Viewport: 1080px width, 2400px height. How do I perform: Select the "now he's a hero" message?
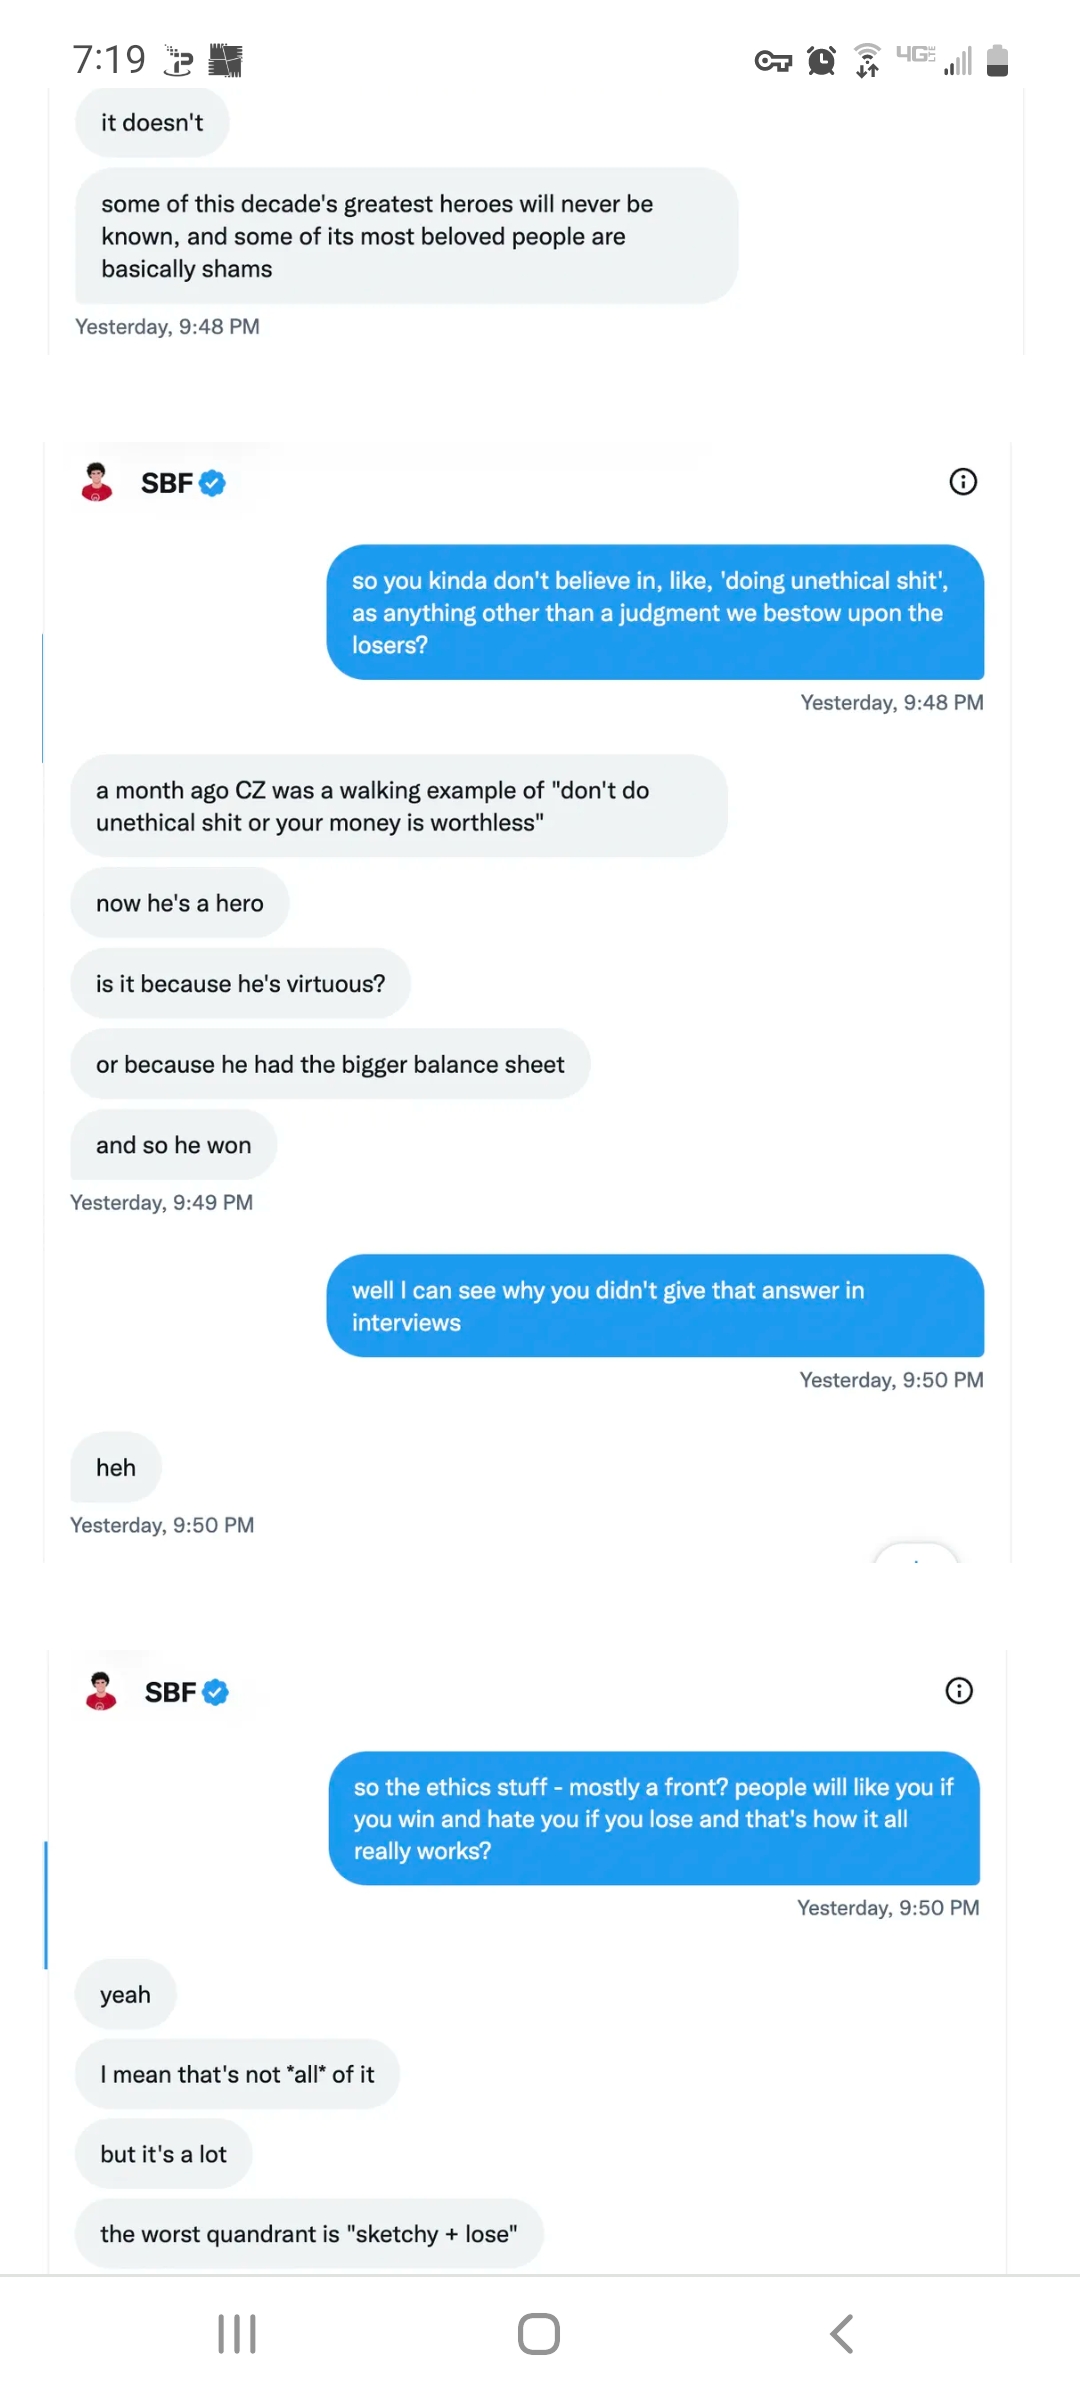click(x=180, y=903)
